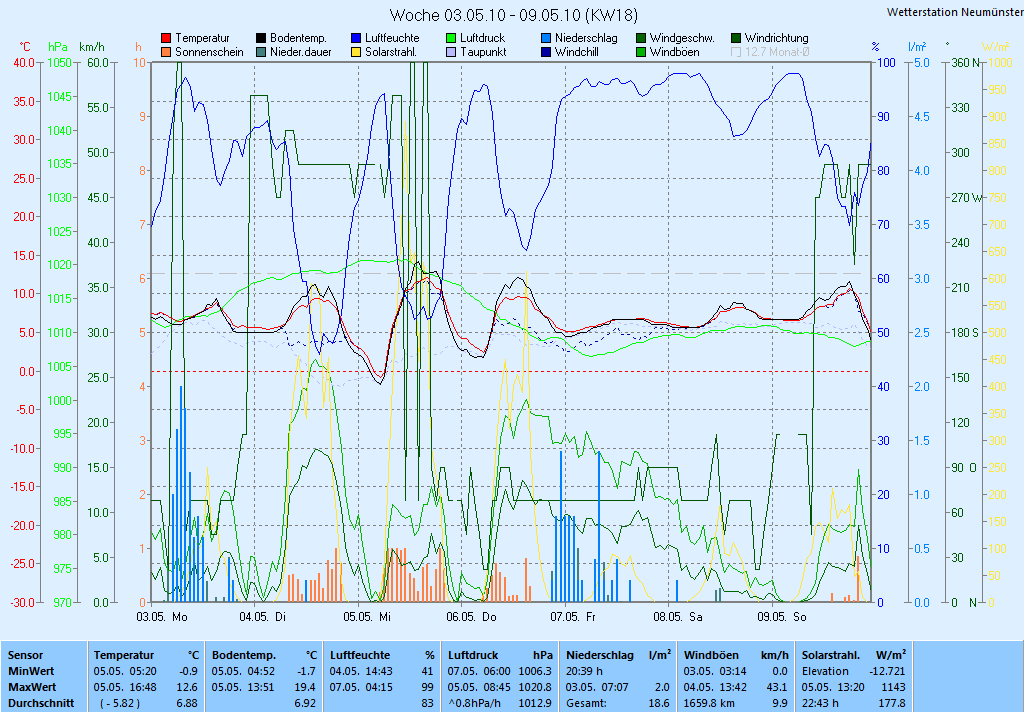Click the red °C axis unit label

pos(25,47)
